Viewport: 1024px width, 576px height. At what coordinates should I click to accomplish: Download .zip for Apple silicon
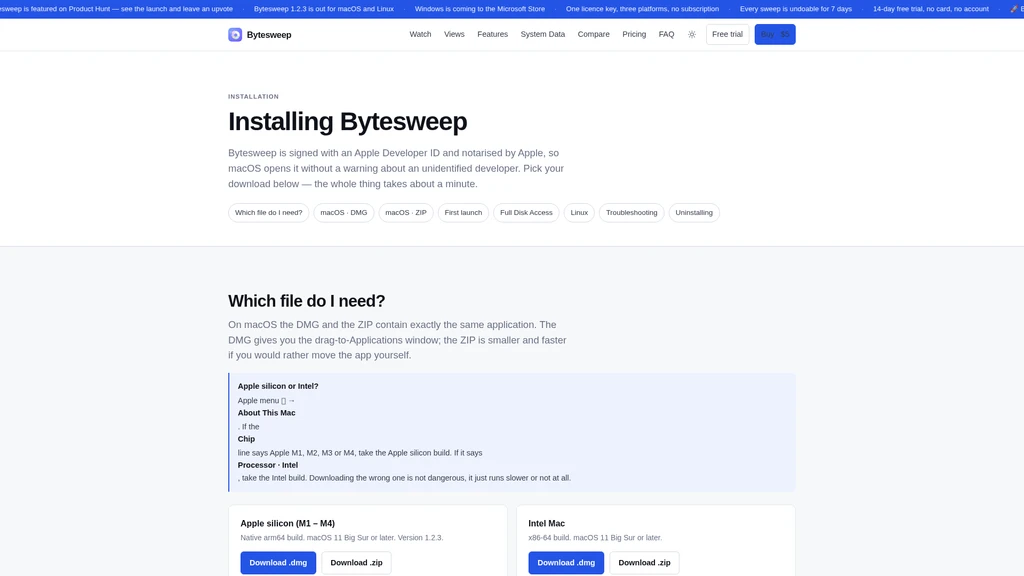(x=356, y=562)
